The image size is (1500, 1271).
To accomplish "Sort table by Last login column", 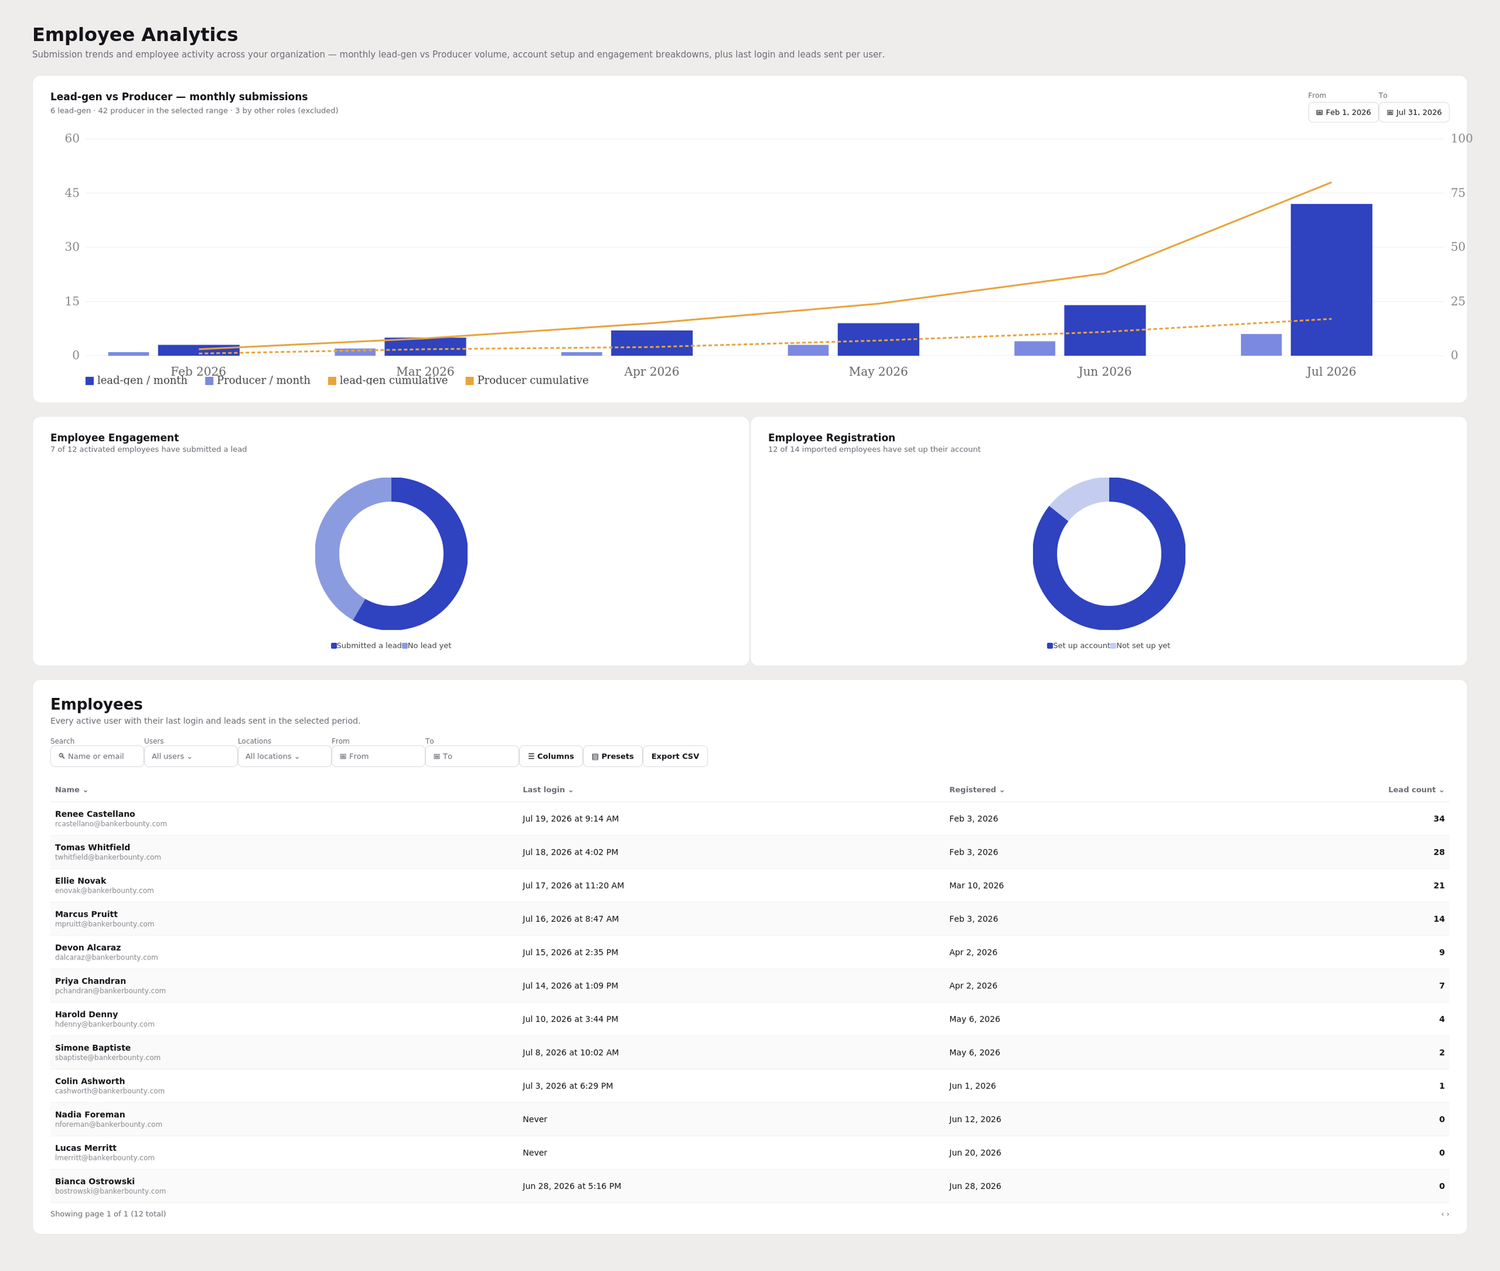I will tap(548, 790).
